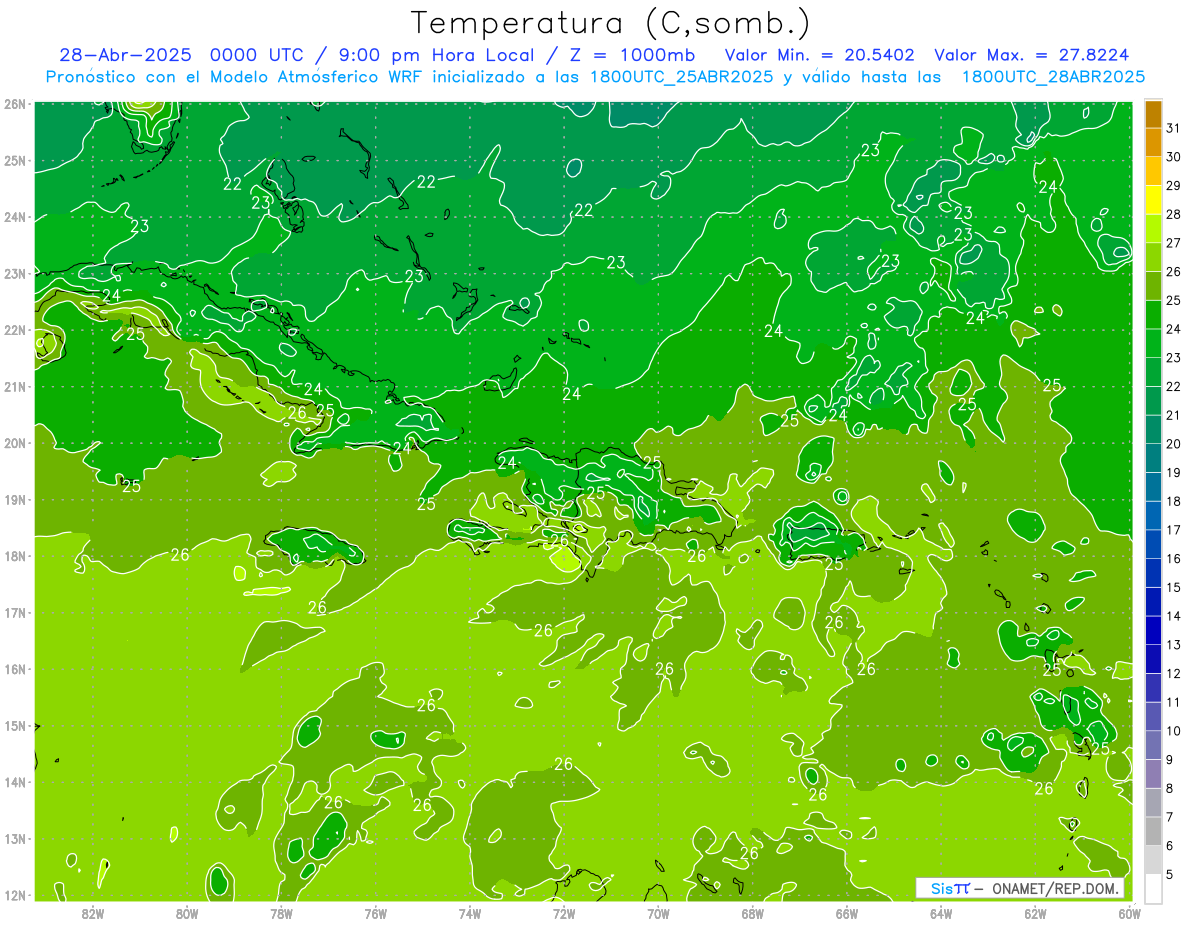The width and height of the screenshot is (1200, 927).
Task: Click the "18N" latitude axis label
Action: [x=15, y=556]
